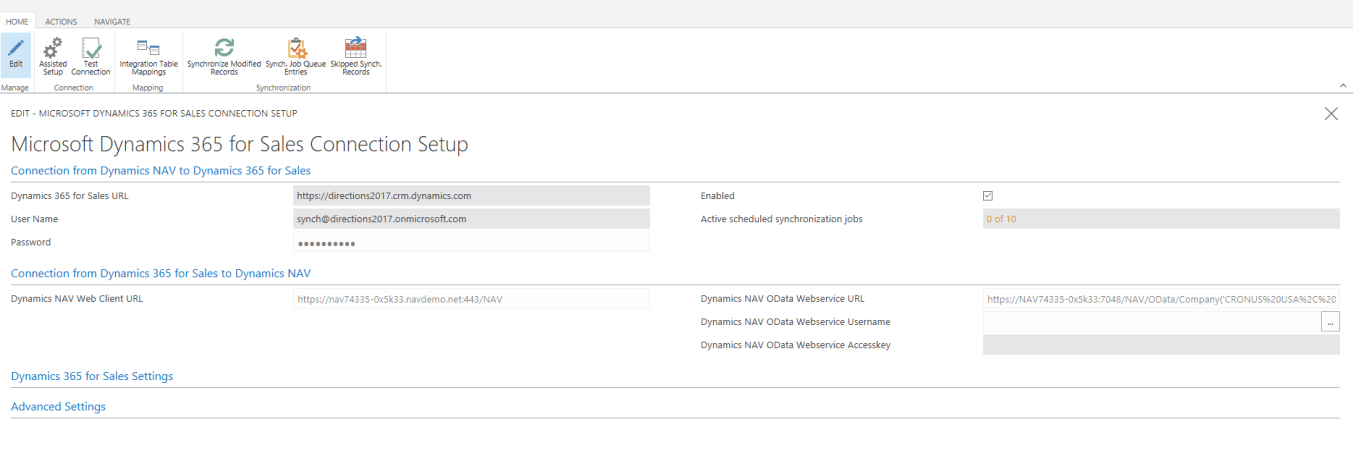Close the connection setup page

[1331, 114]
